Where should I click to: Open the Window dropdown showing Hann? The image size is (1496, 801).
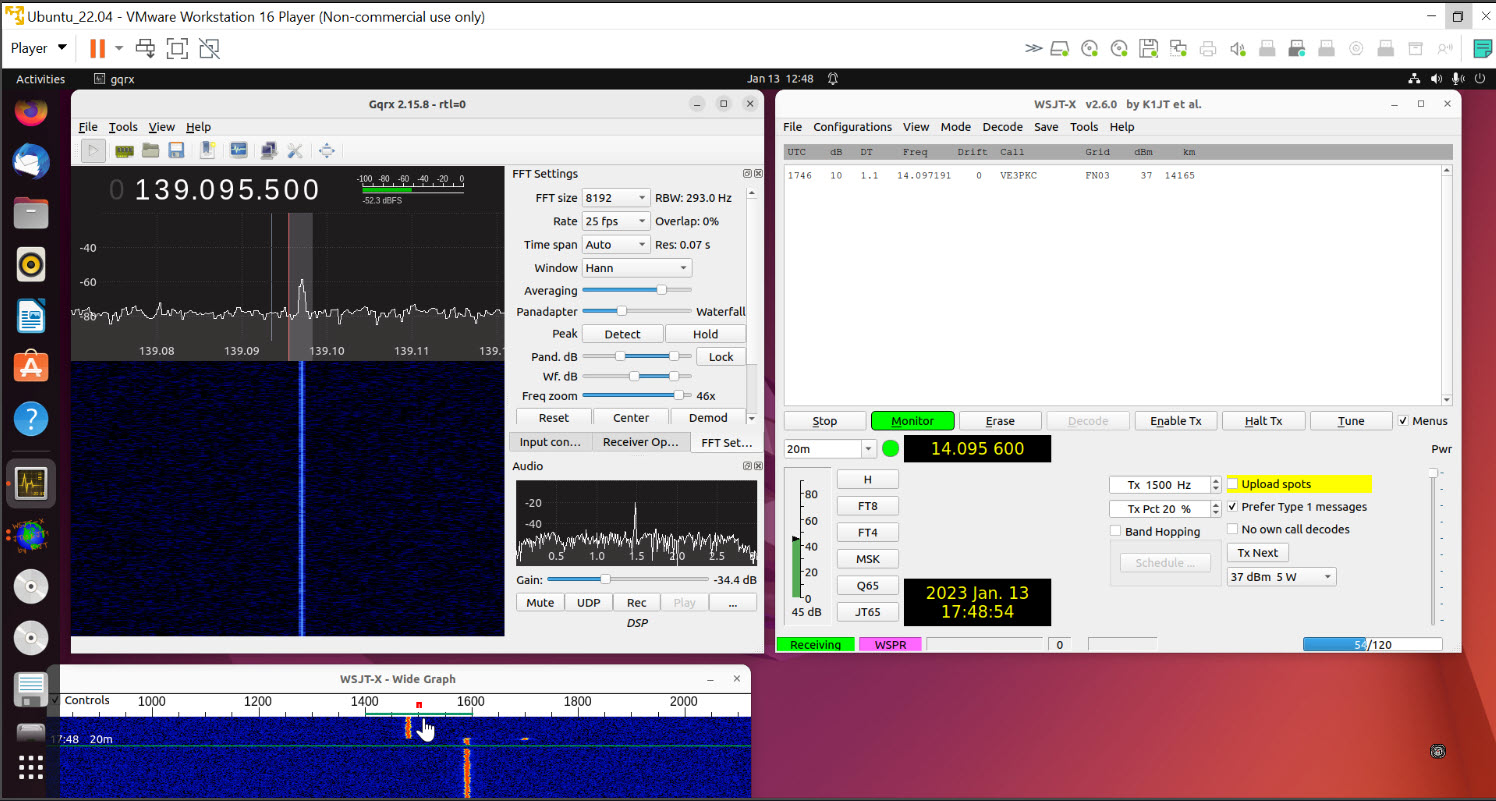point(636,267)
